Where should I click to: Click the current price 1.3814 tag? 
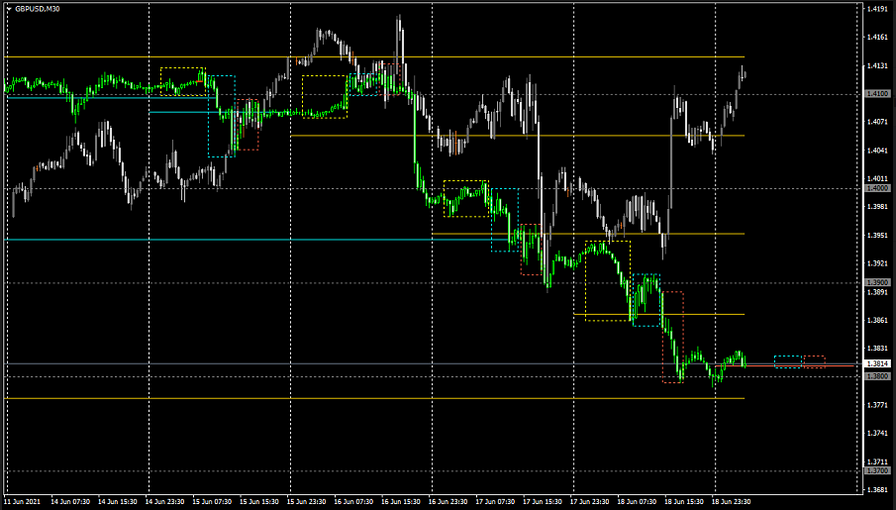click(878, 363)
